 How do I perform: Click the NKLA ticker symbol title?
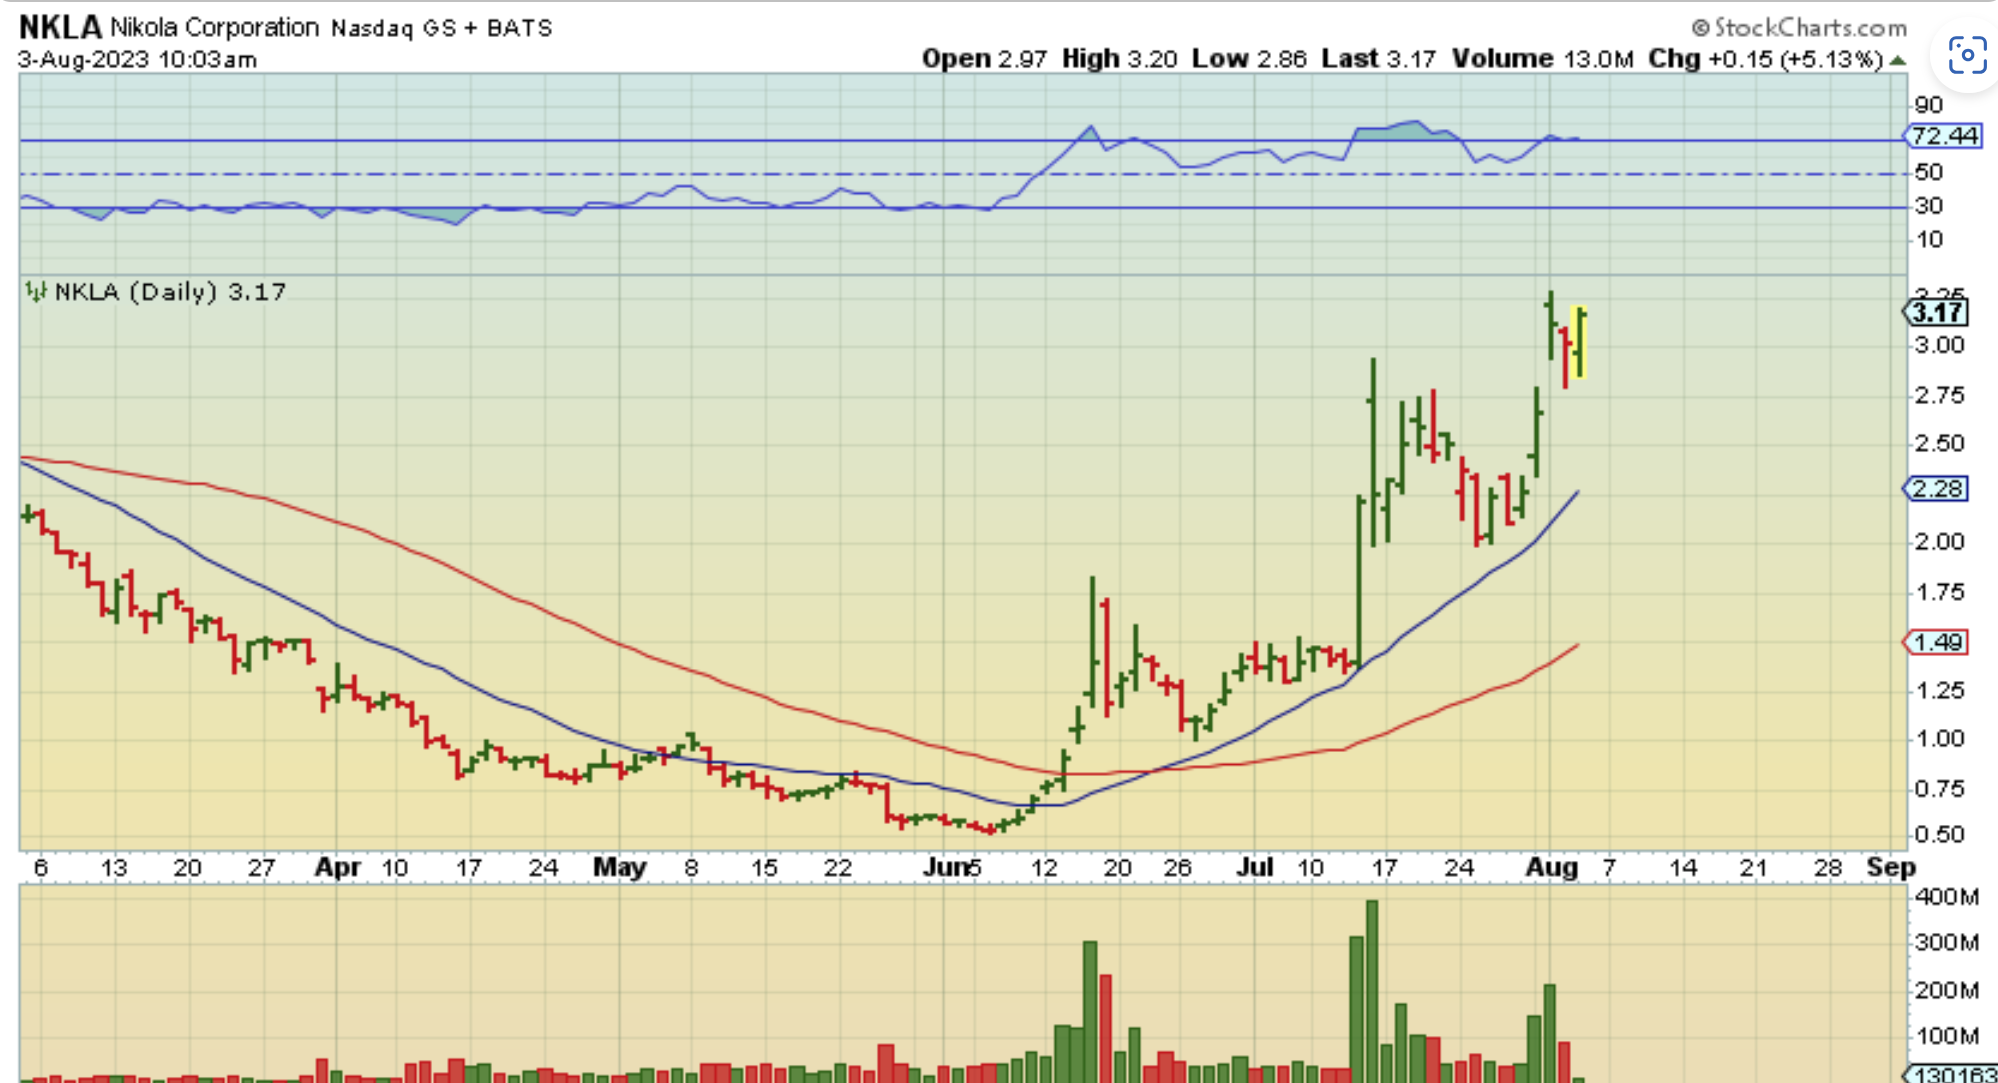click(x=60, y=27)
